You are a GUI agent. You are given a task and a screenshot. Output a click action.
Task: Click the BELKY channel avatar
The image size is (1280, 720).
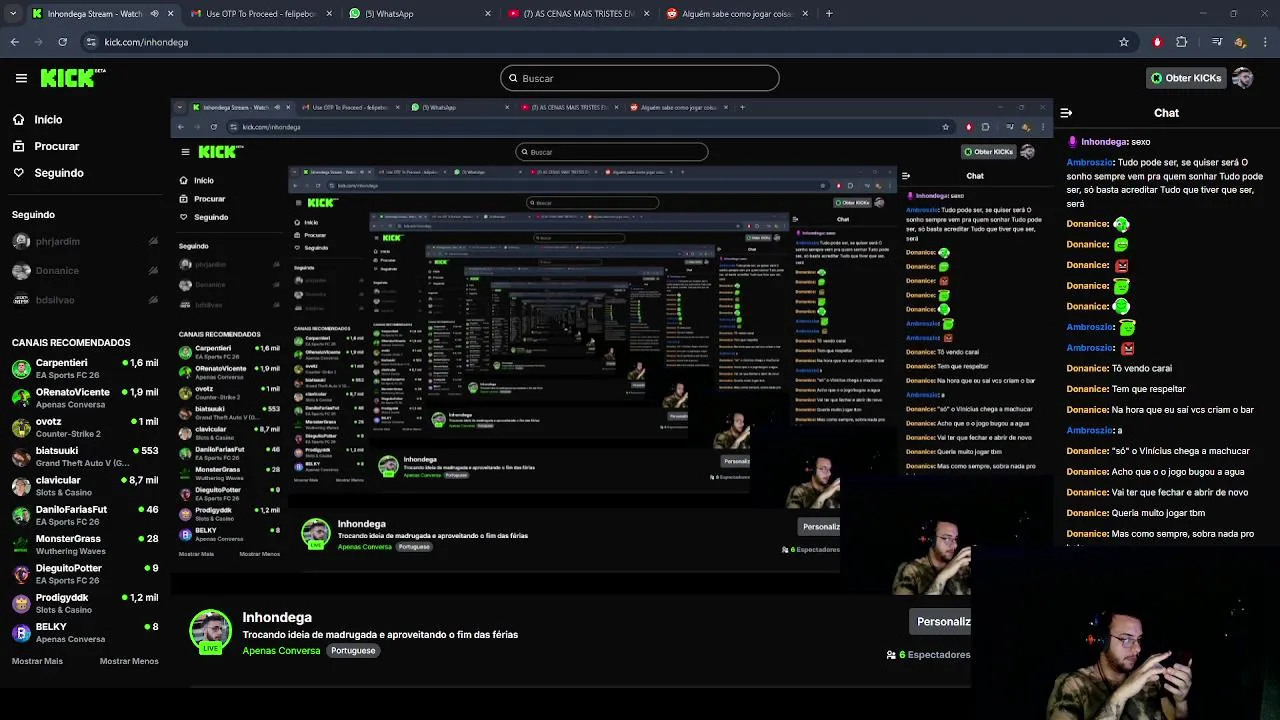21,633
